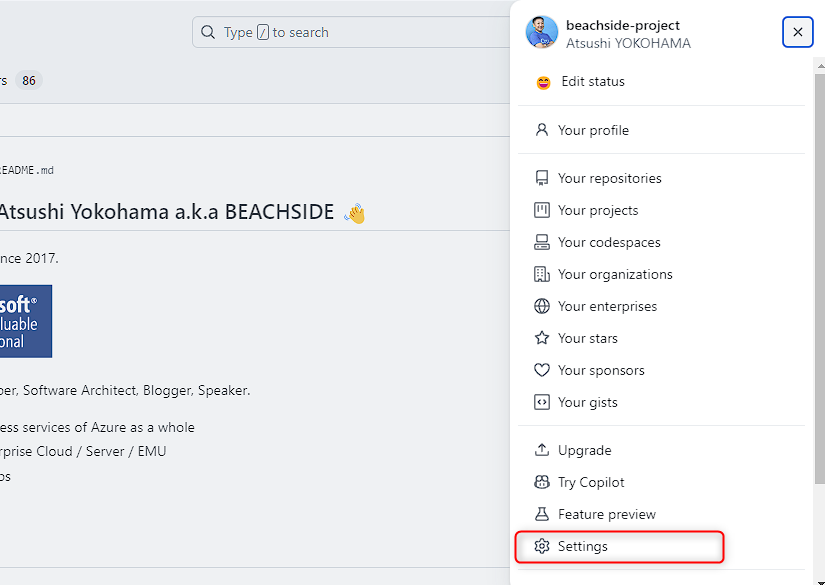
Task: Select the Your gists code icon
Action: (x=541, y=402)
